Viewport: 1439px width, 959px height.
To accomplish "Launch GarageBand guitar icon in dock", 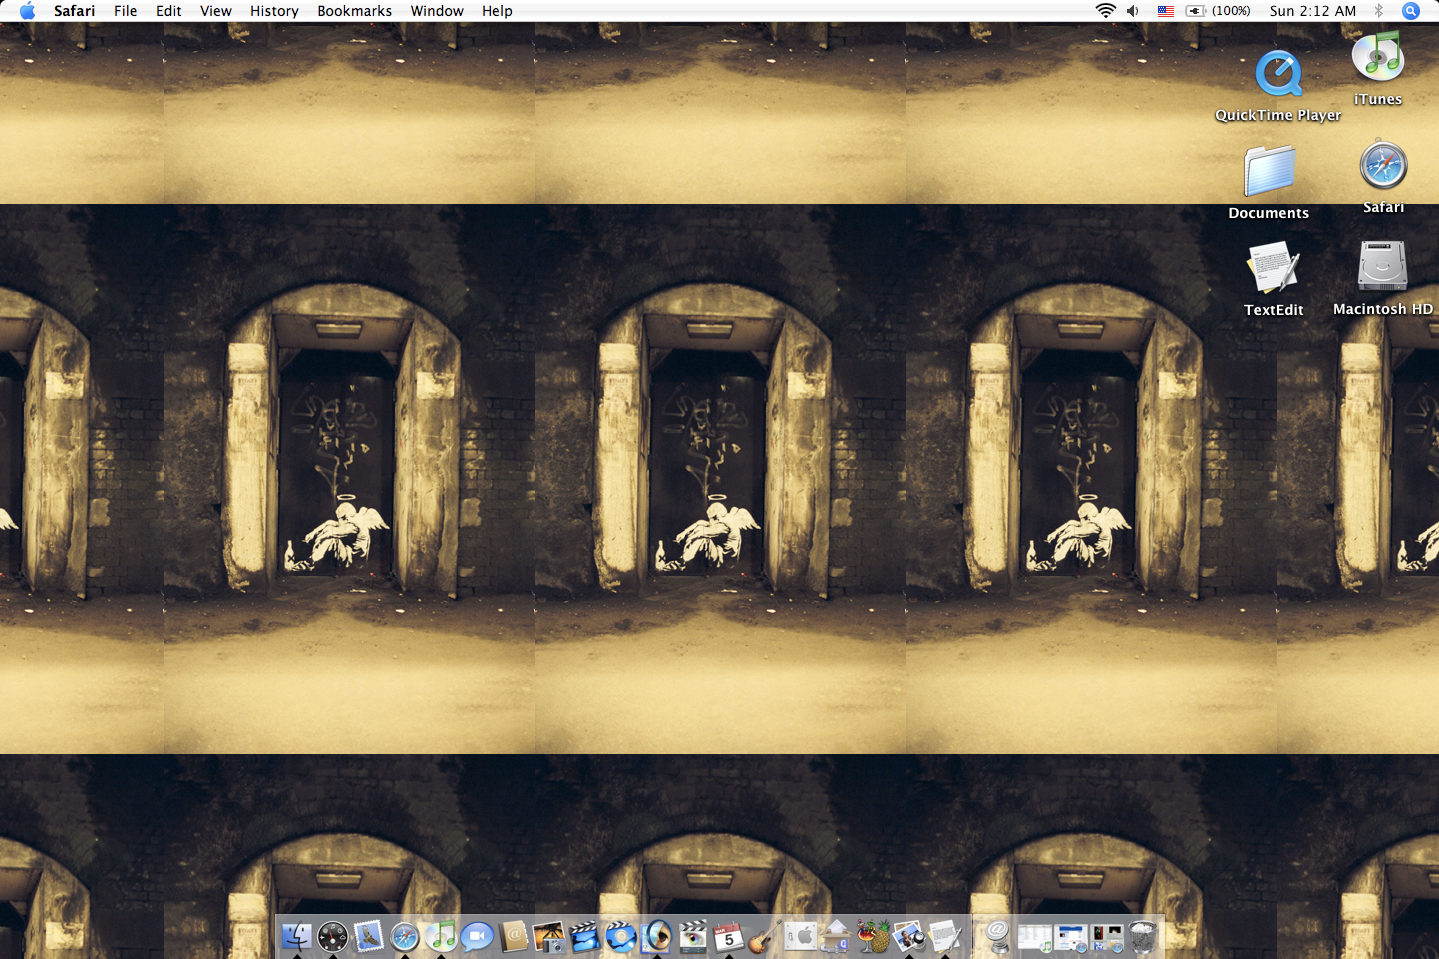I will [765, 936].
